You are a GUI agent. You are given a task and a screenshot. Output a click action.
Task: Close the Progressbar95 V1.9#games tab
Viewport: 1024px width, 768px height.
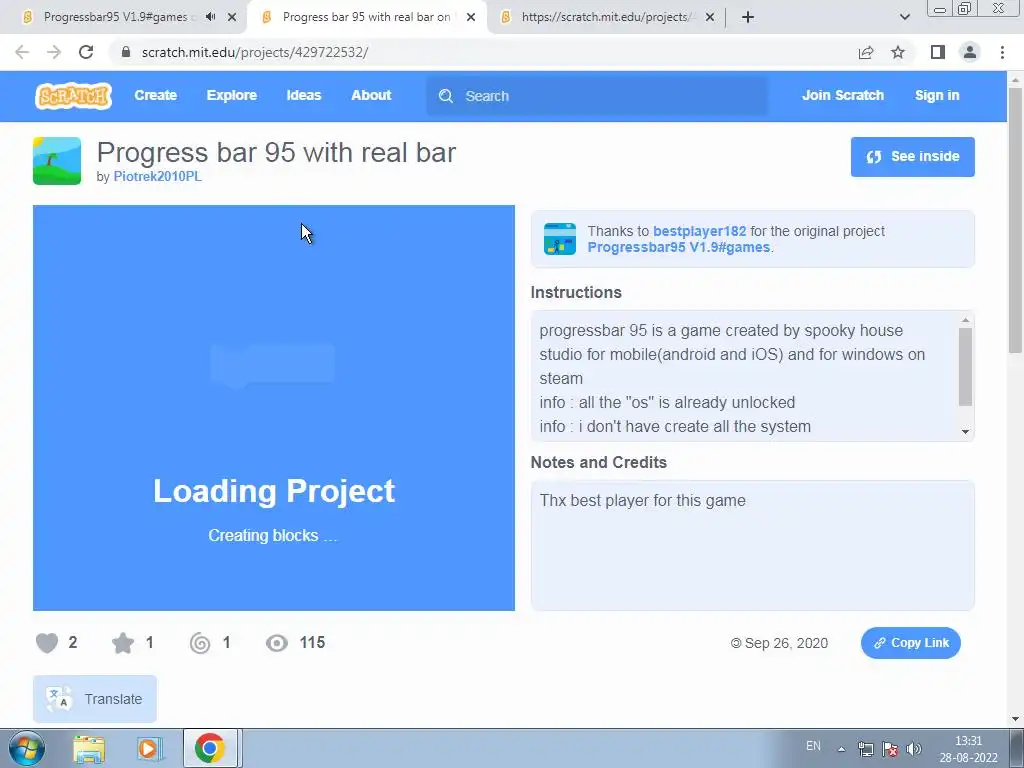(232, 18)
